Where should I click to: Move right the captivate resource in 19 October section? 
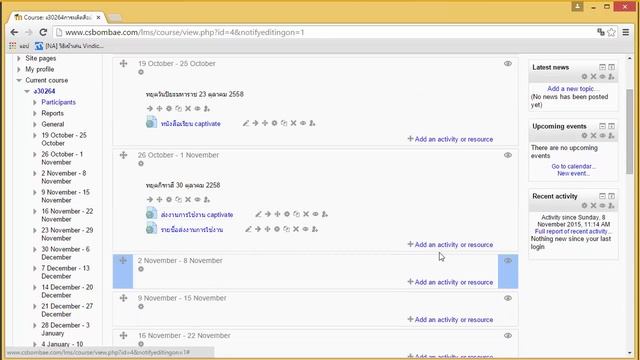tap(255, 123)
